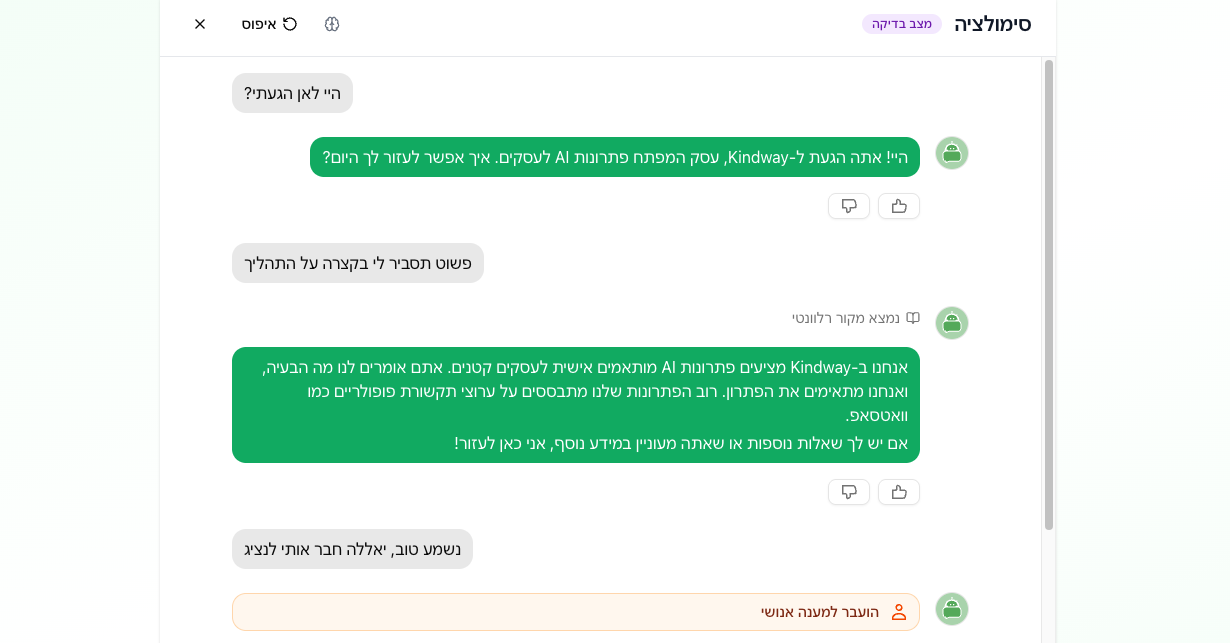Select the user message asking for a representative

click(x=352, y=549)
